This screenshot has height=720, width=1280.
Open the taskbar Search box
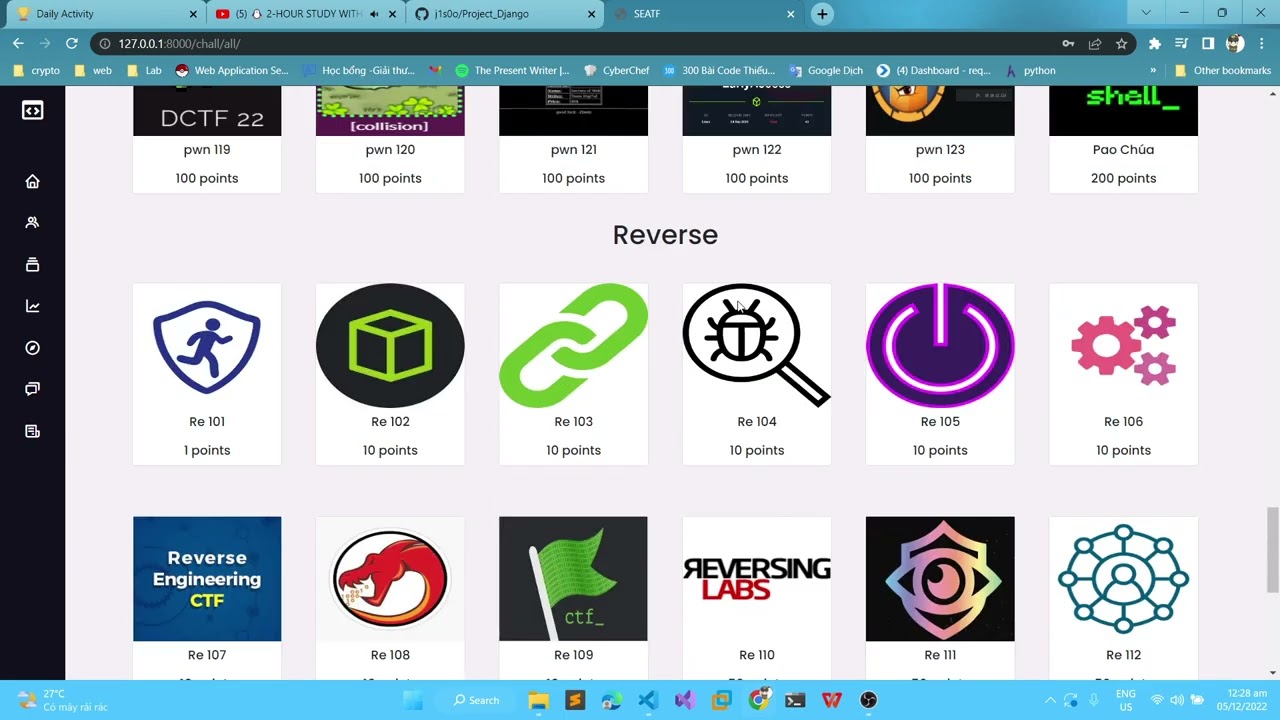[x=476, y=700]
